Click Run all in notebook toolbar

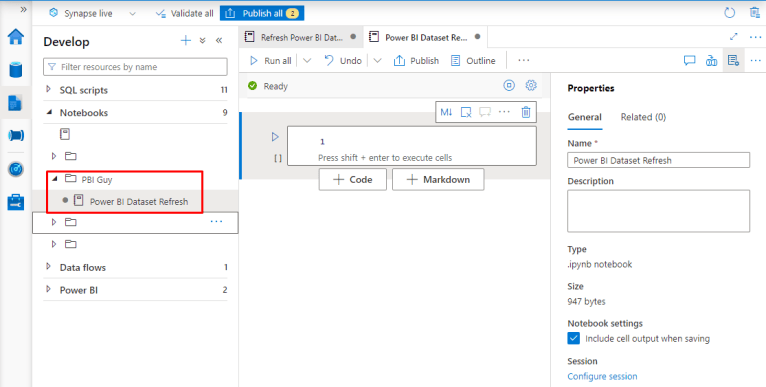270,61
